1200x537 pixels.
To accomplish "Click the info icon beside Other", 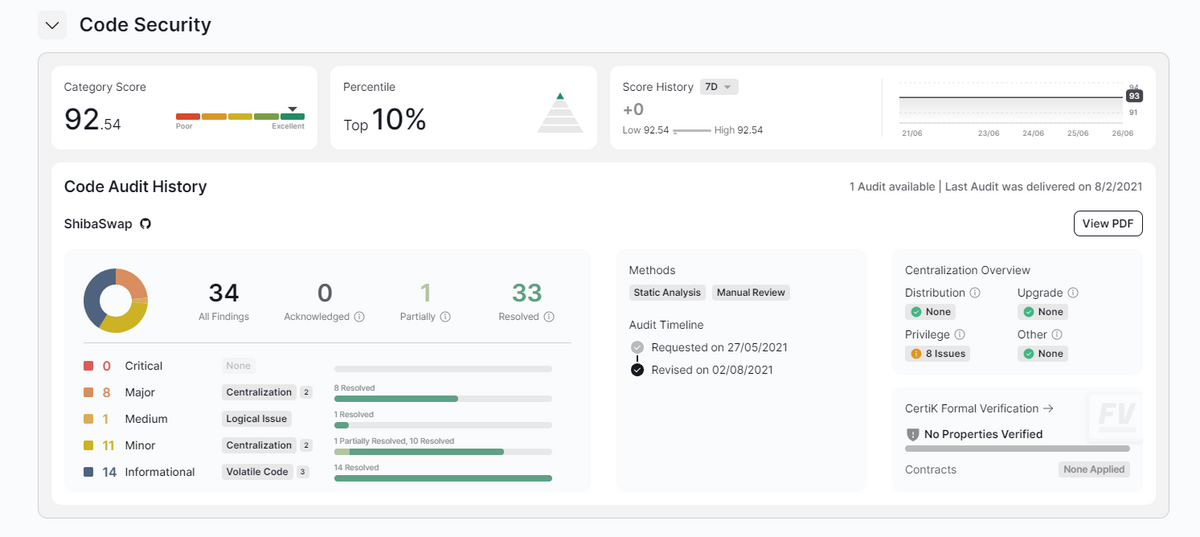I will 1057,334.
